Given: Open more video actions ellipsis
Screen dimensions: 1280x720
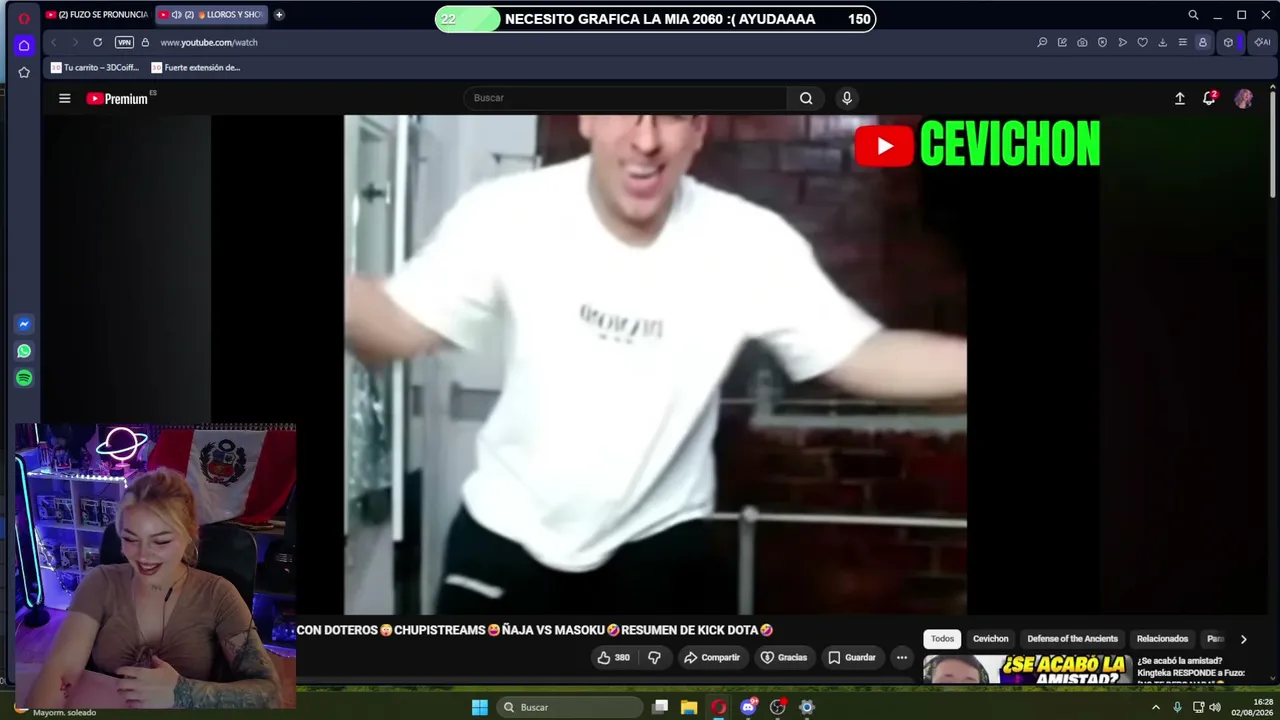Looking at the screenshot, I should coord(902,657).
